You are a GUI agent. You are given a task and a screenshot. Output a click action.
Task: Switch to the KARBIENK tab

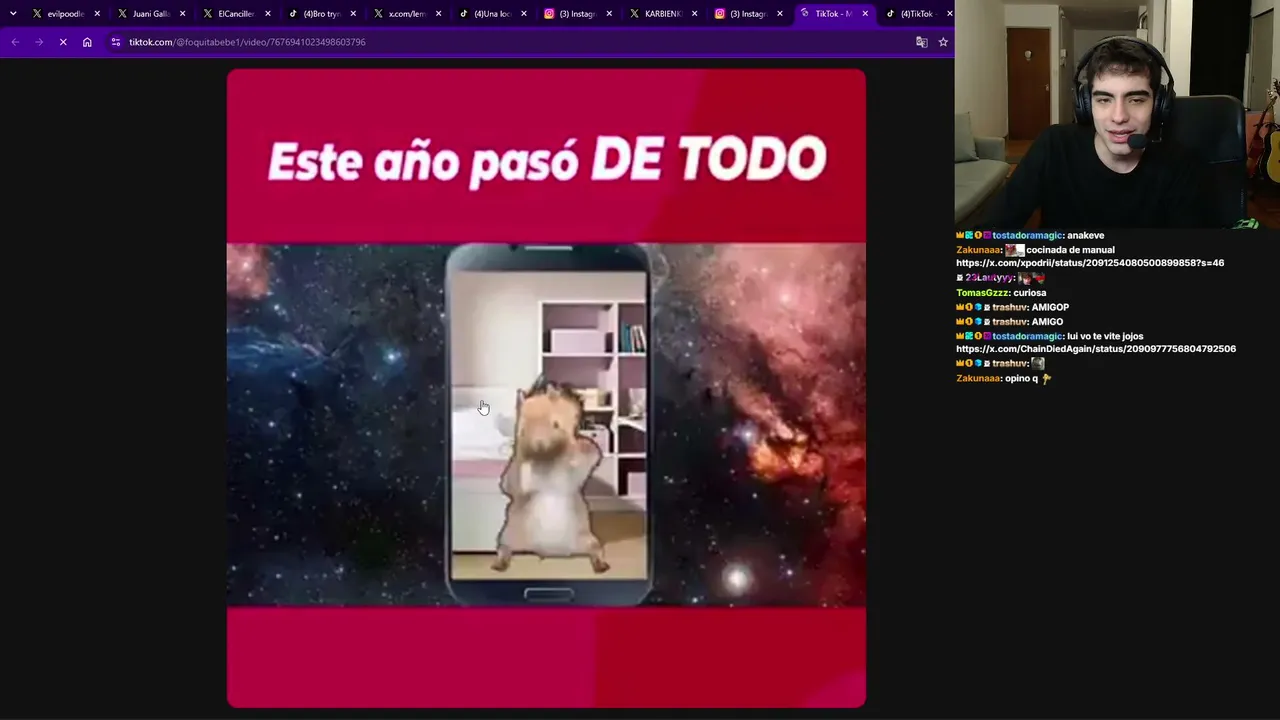(x=663, y=14)
